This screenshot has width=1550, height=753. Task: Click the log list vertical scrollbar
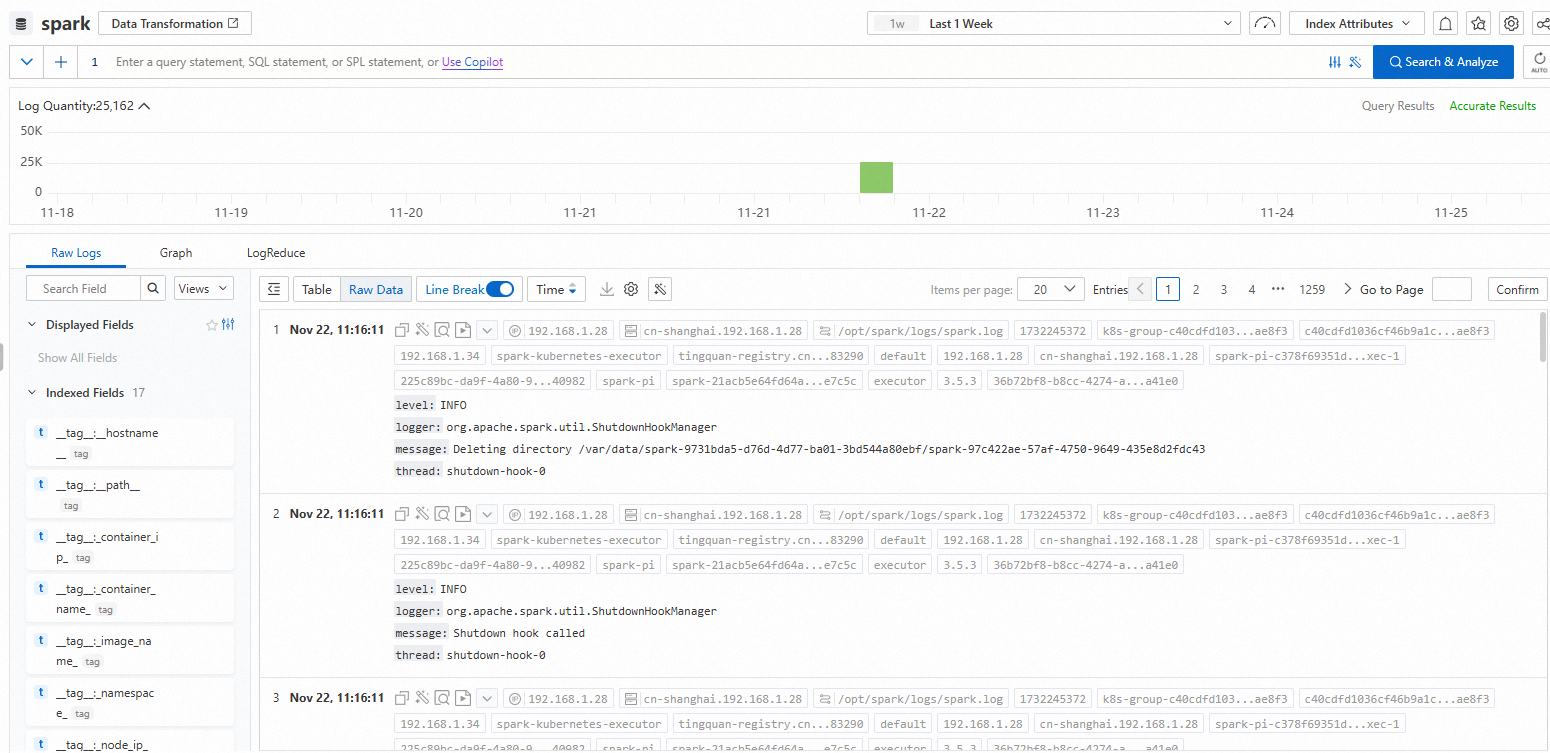click(x=1545, y=336)
